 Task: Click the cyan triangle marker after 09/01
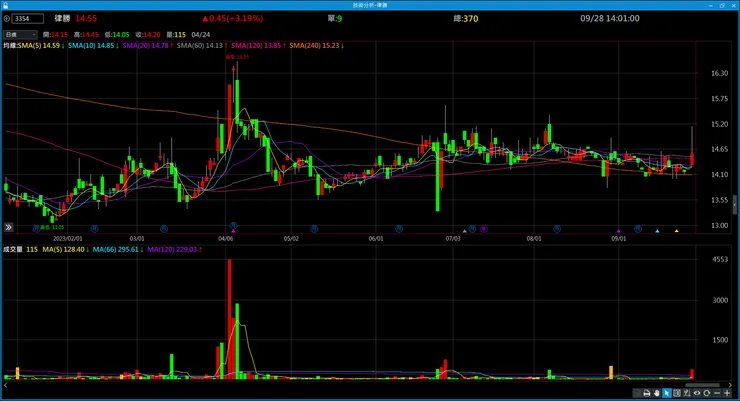coord(657,231)
